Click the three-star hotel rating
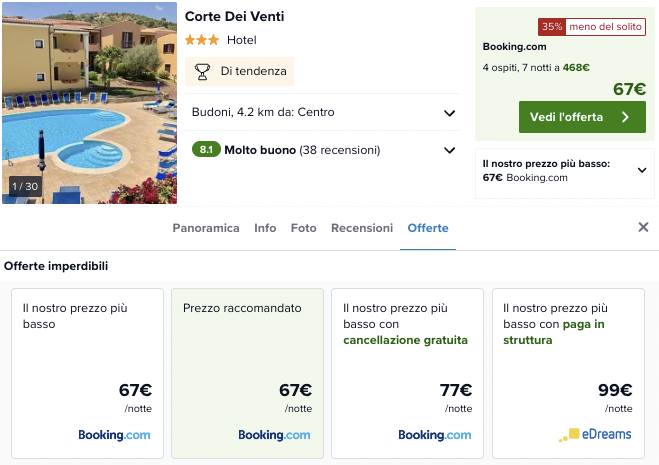Screen dimensions: 659x465 [x=202, y=40]
